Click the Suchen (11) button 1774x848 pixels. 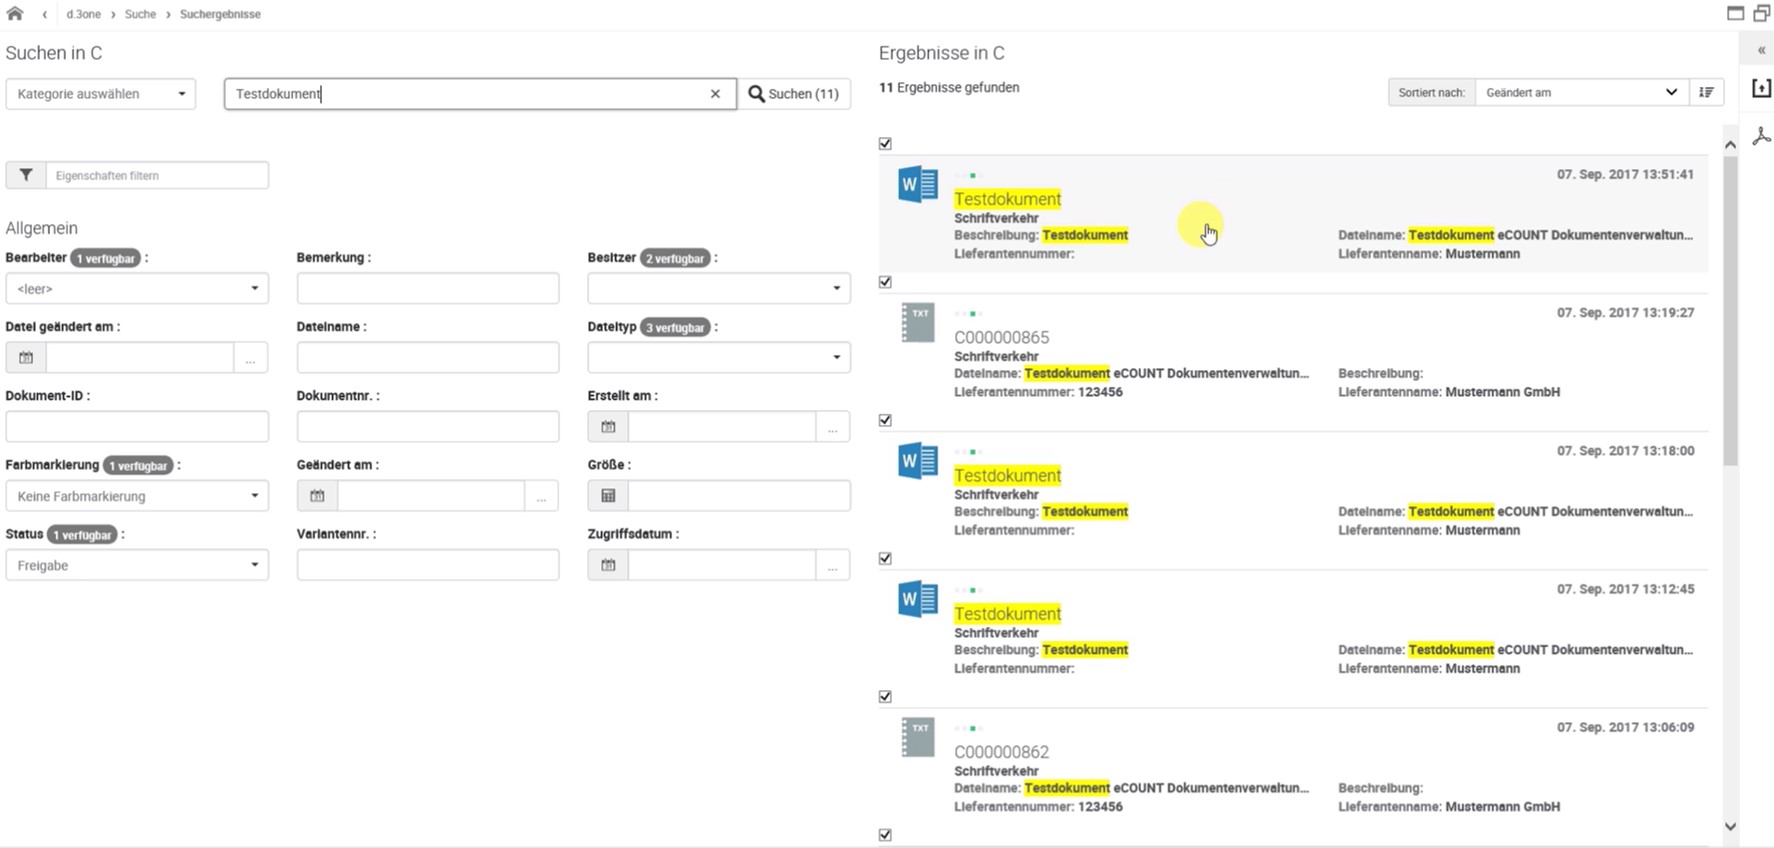794,94
